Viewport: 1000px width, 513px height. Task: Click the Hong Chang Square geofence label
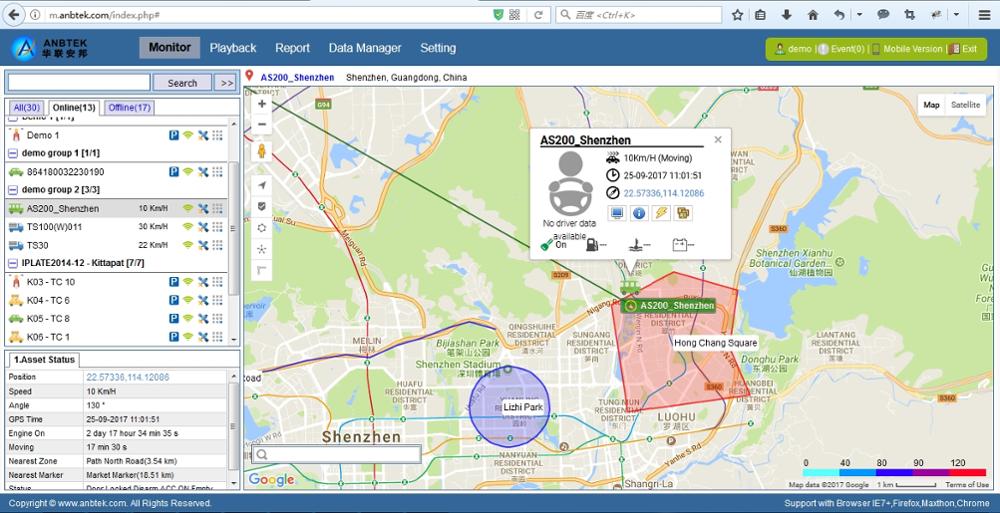pos(716,343)
